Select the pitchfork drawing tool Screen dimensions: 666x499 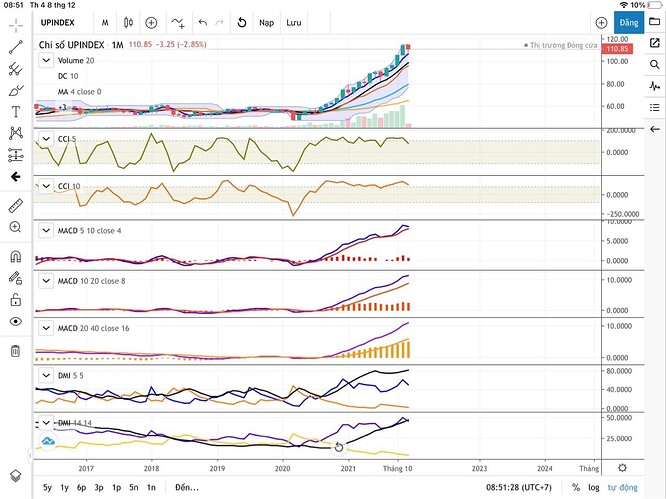[16, 69]
